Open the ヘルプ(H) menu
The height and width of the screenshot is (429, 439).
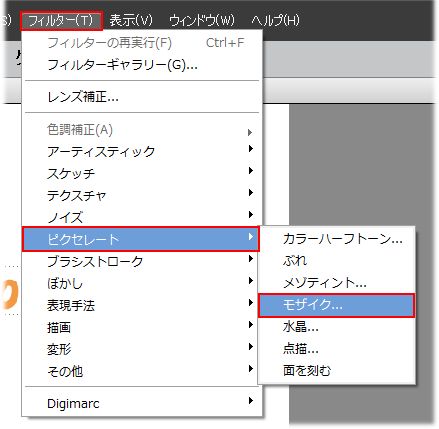pyautogui.click(x=275, y=21)
